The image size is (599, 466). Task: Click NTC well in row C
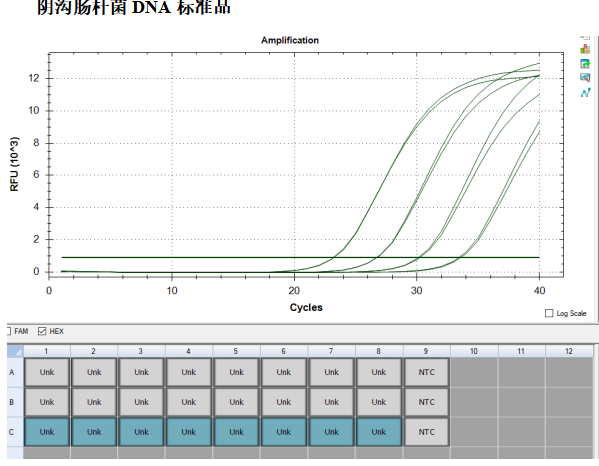pos(426,432)
